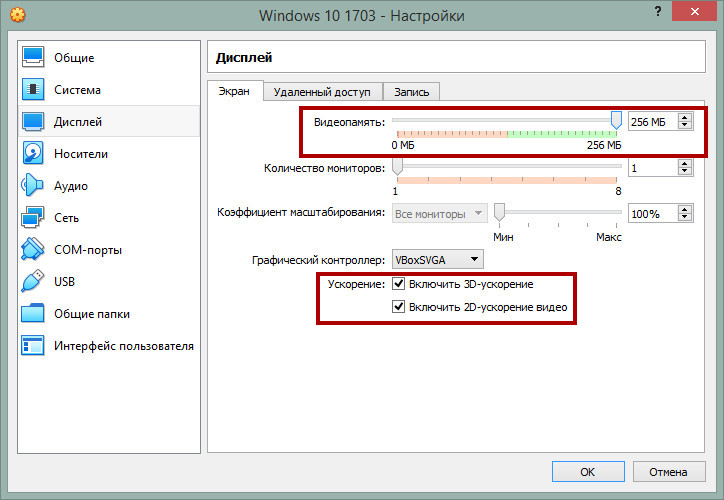Click the Система chip icon

pos(33,89)
